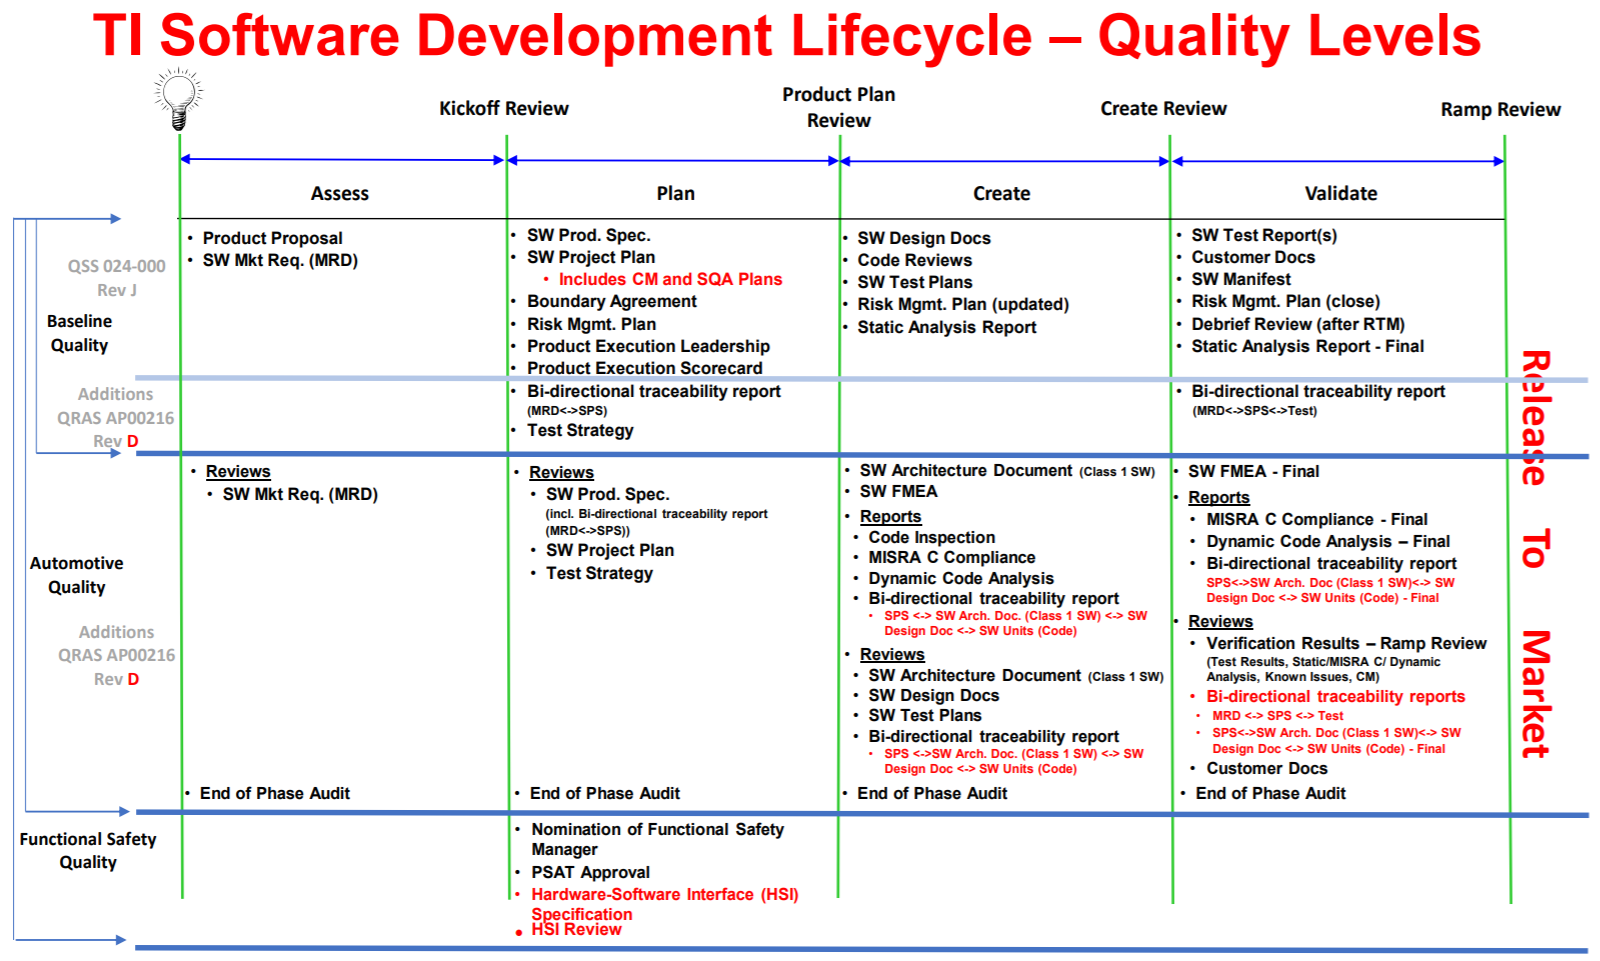Click 'Product Execution Leadership' bullet
Viewport: 1600px width, 961px height.
point(648,346)
